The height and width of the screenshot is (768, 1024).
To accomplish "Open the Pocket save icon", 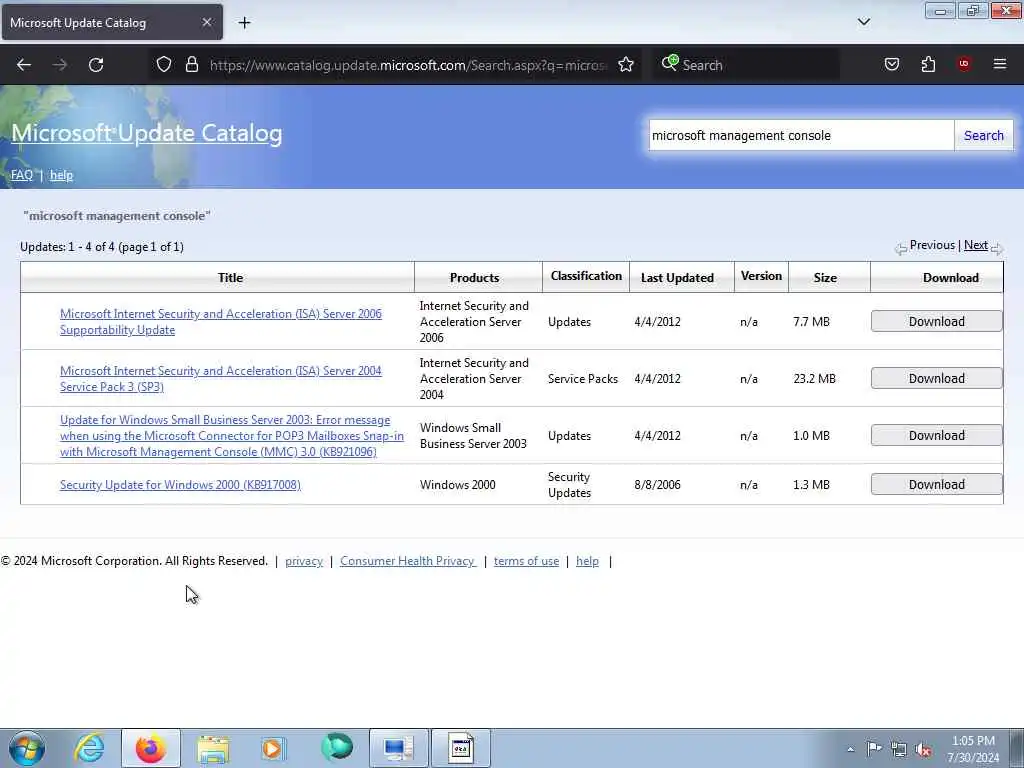I will pos(891,65).
